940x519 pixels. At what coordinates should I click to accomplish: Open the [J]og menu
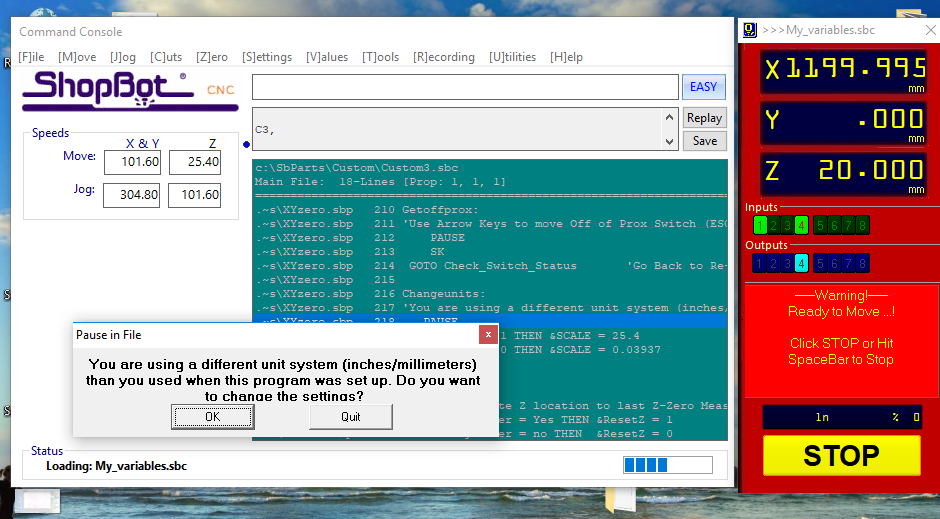pyautogui.click(x=123, y=57)
